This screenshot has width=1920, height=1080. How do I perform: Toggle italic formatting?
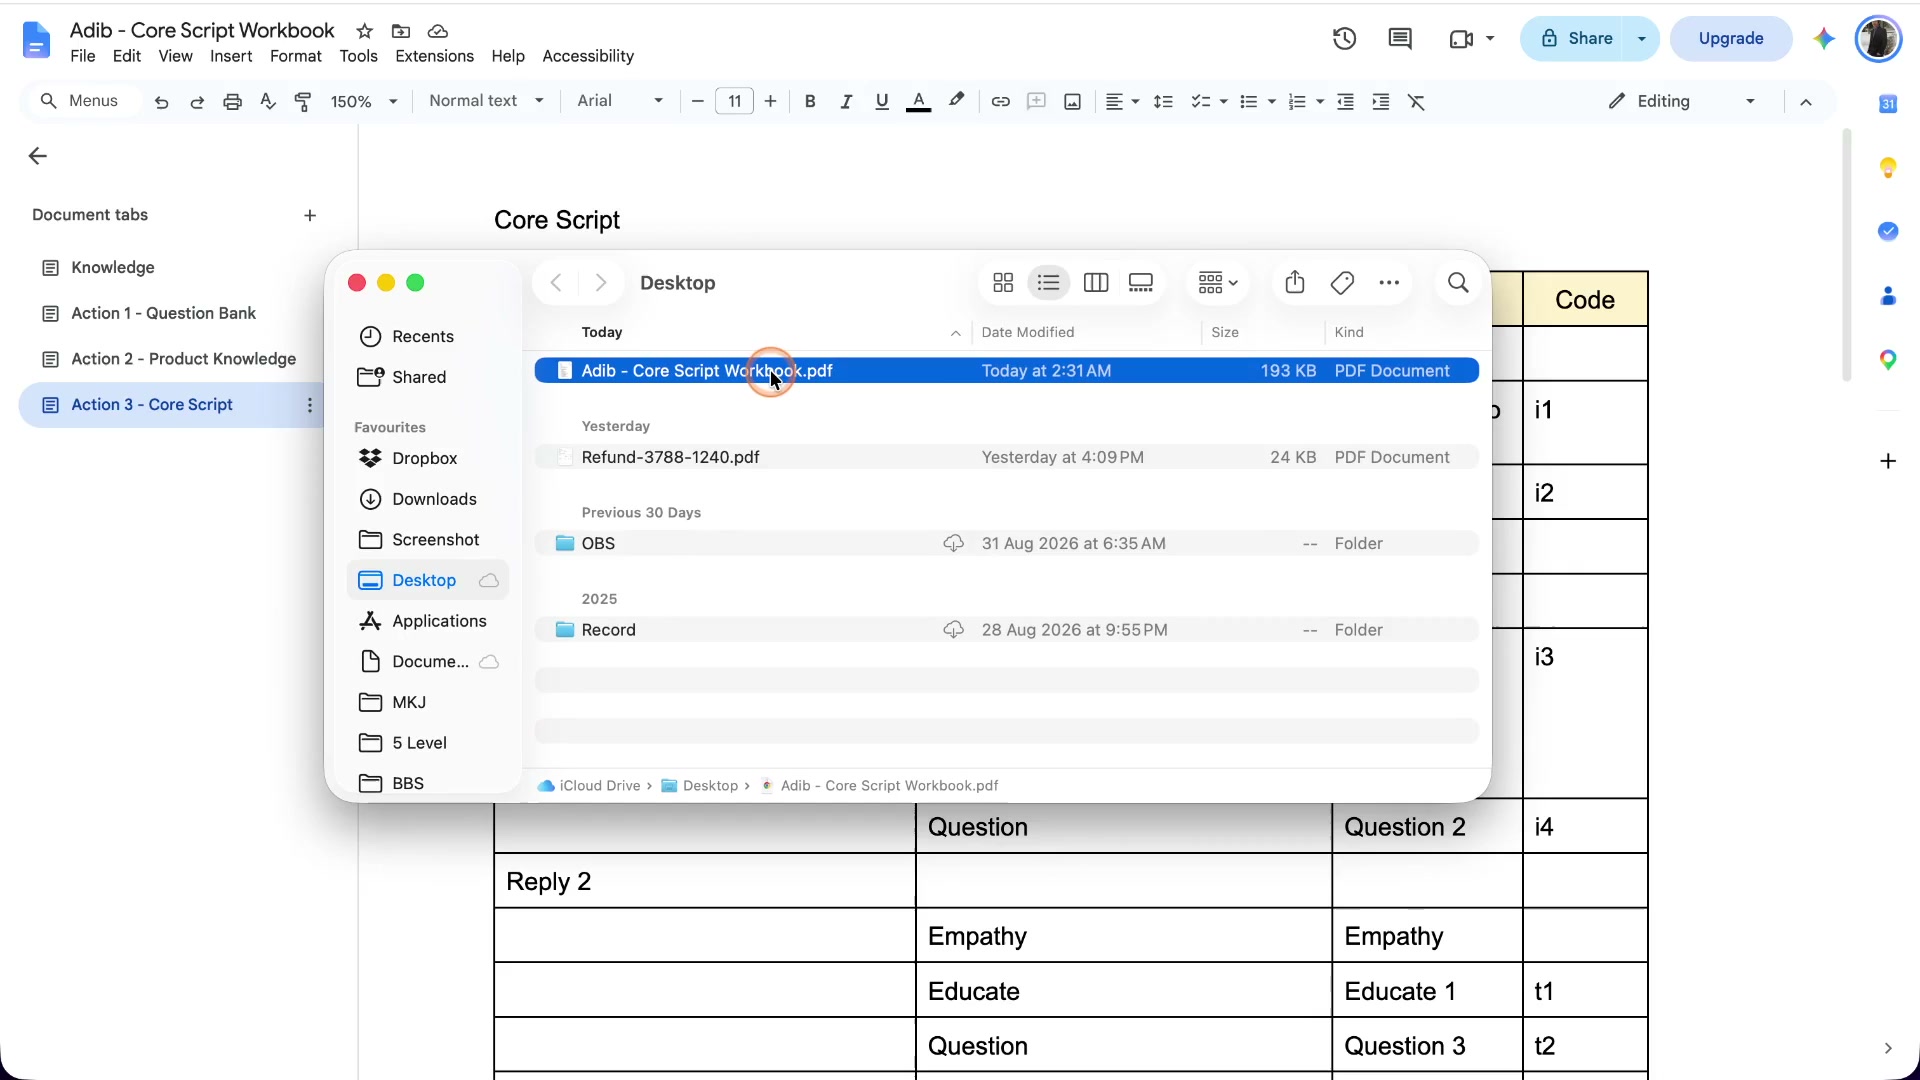[846, 101]
